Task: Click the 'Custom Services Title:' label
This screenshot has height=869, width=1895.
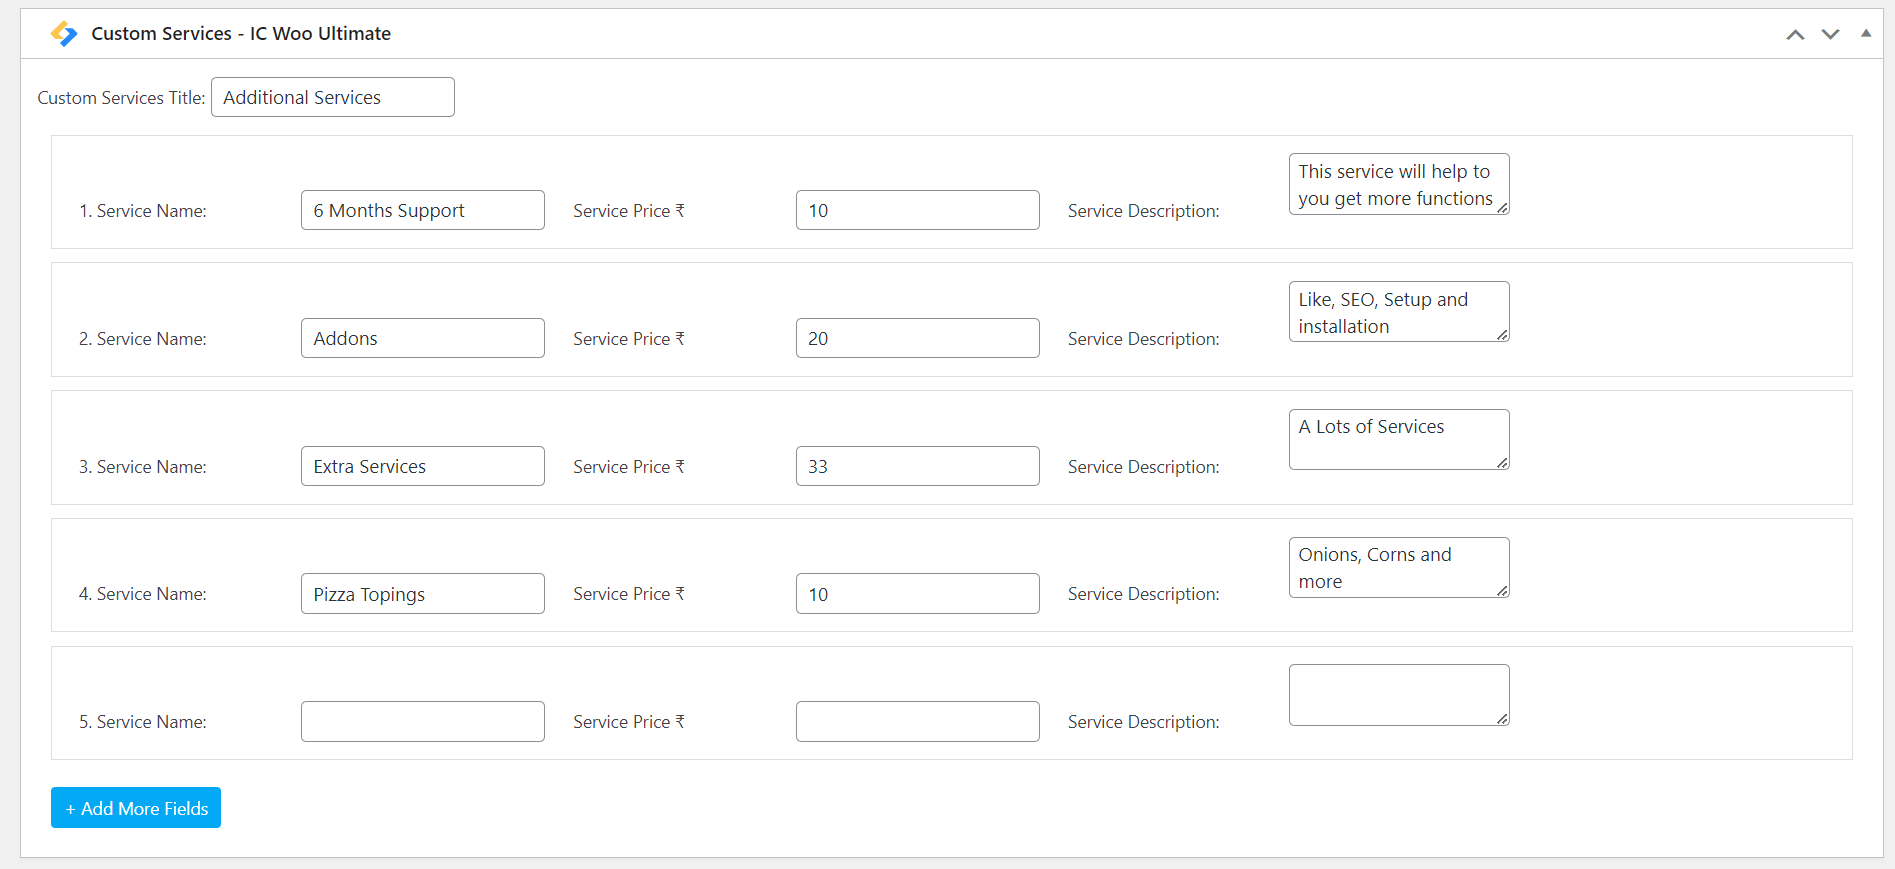Action: pyautogui.click(x=121, y=98)
